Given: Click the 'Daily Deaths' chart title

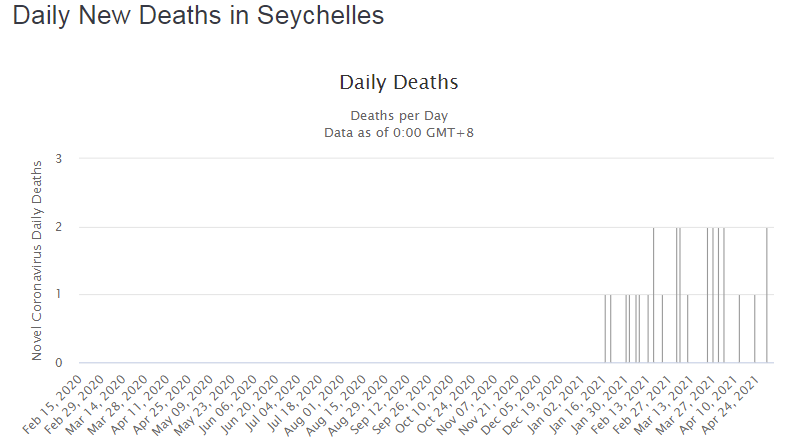Looking at the screenshot, I should point(398,82).
